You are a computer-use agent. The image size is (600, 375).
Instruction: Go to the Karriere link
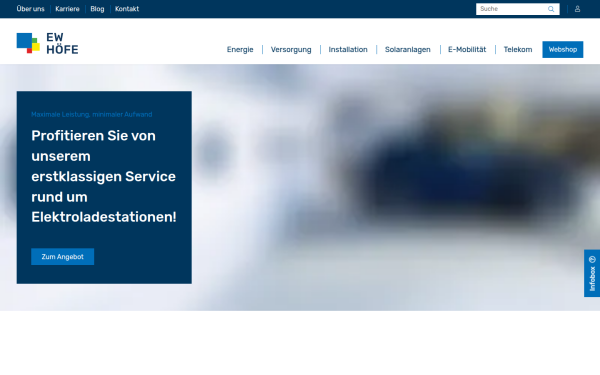click(67, 9)
